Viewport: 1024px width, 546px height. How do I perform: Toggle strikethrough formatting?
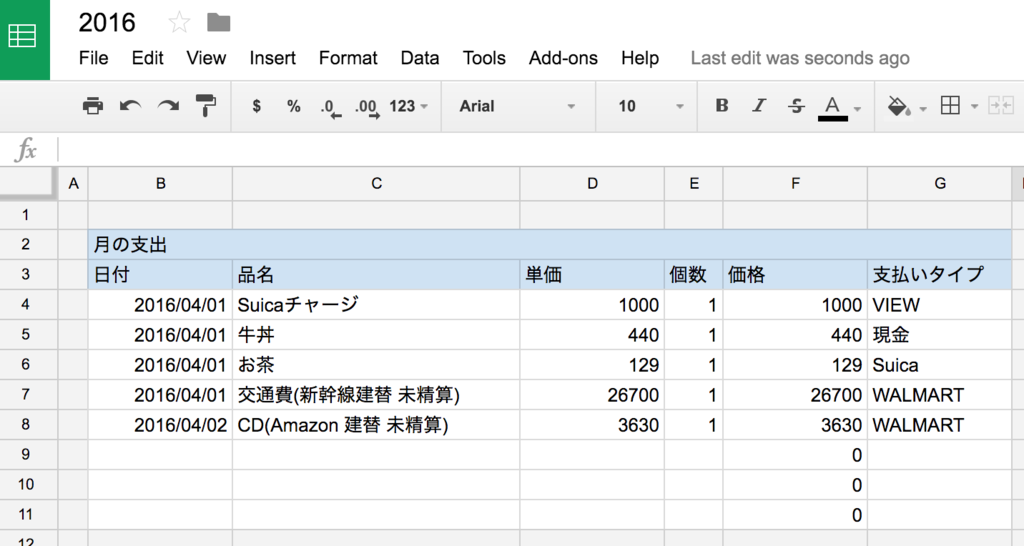[x=796, y=106]
